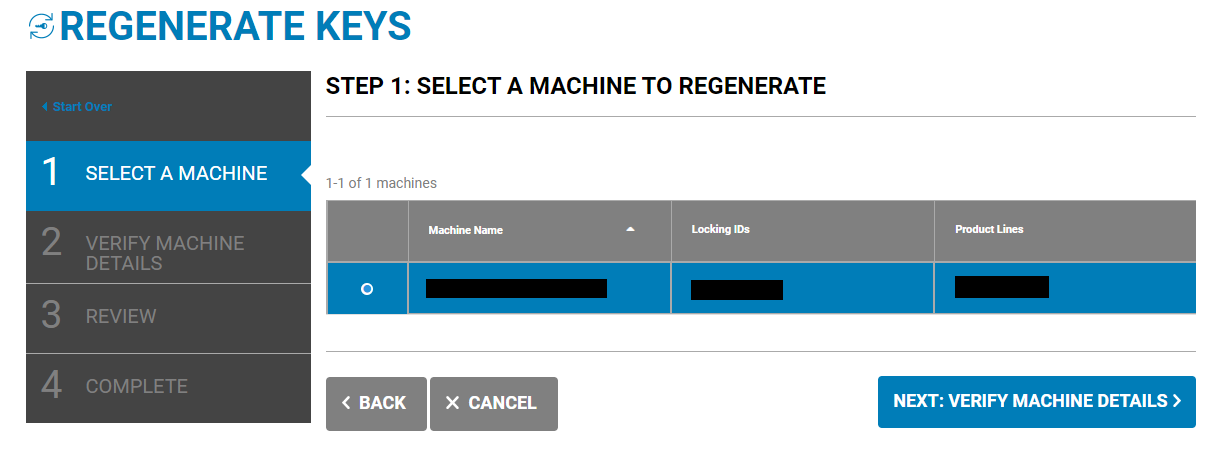Sort by the Product Lines column
Image resolution: width=1213 pixels, height=456 pixels.
pos(989,230)
